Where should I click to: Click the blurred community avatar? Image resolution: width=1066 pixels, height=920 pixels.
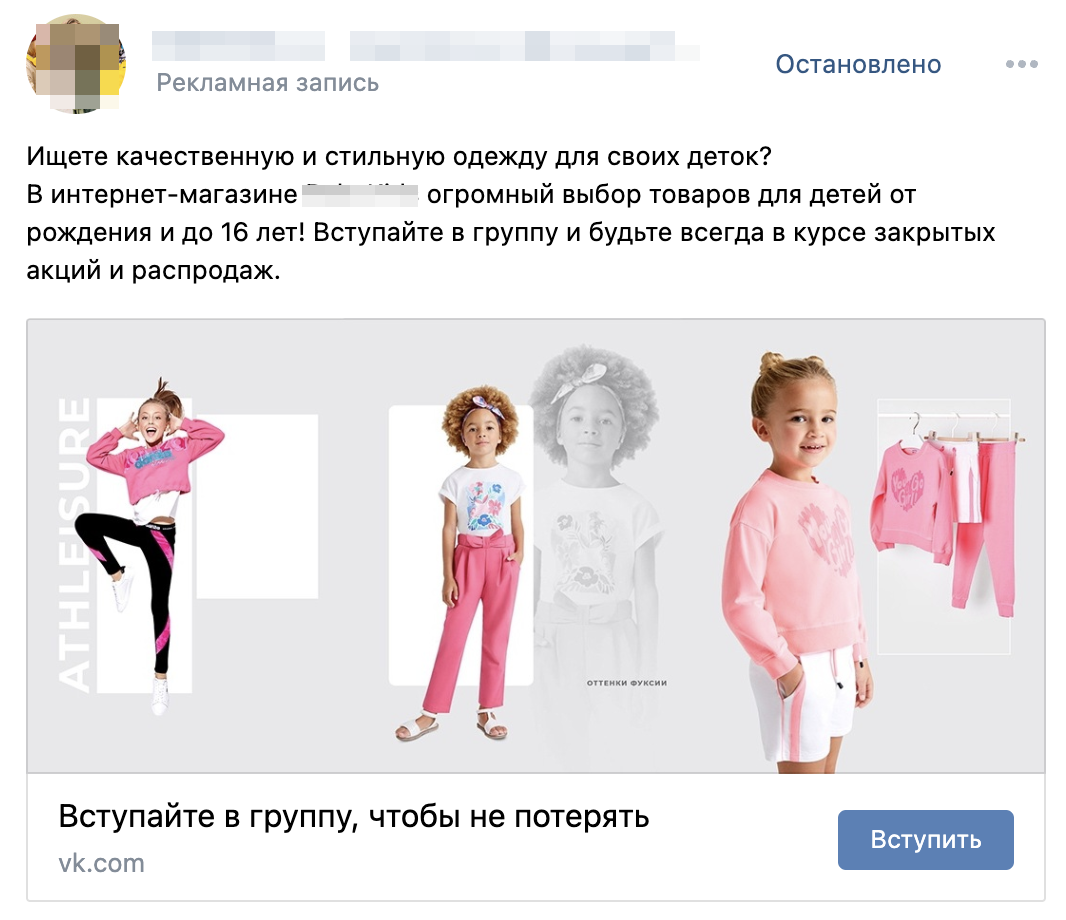[x=76, y=64]
